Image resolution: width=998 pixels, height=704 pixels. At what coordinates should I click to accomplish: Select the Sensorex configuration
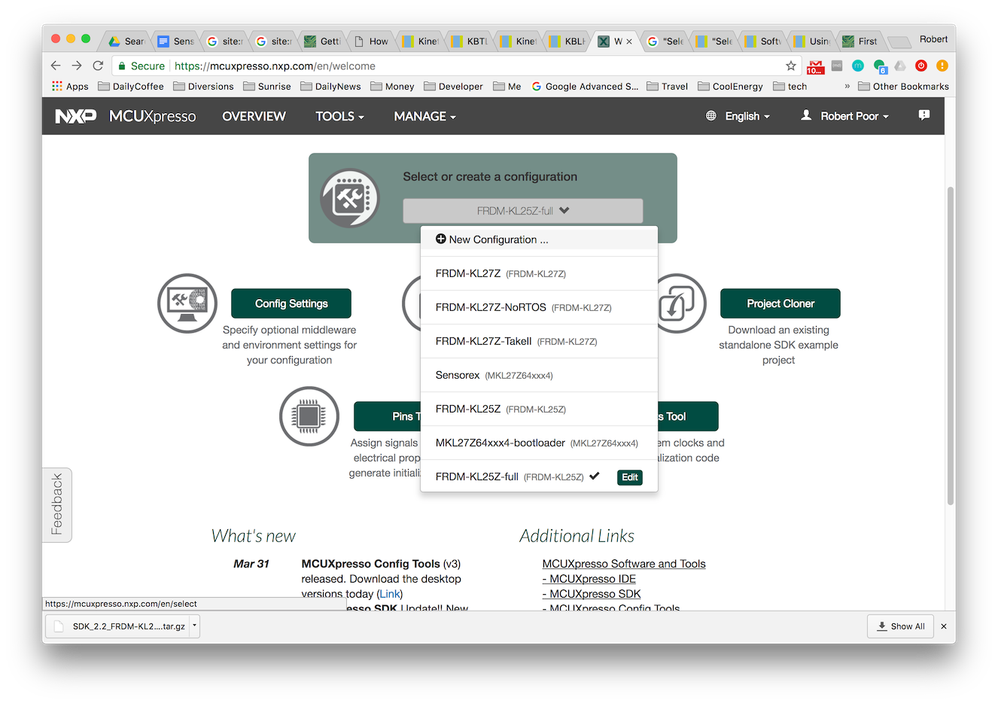pos(539,375)
